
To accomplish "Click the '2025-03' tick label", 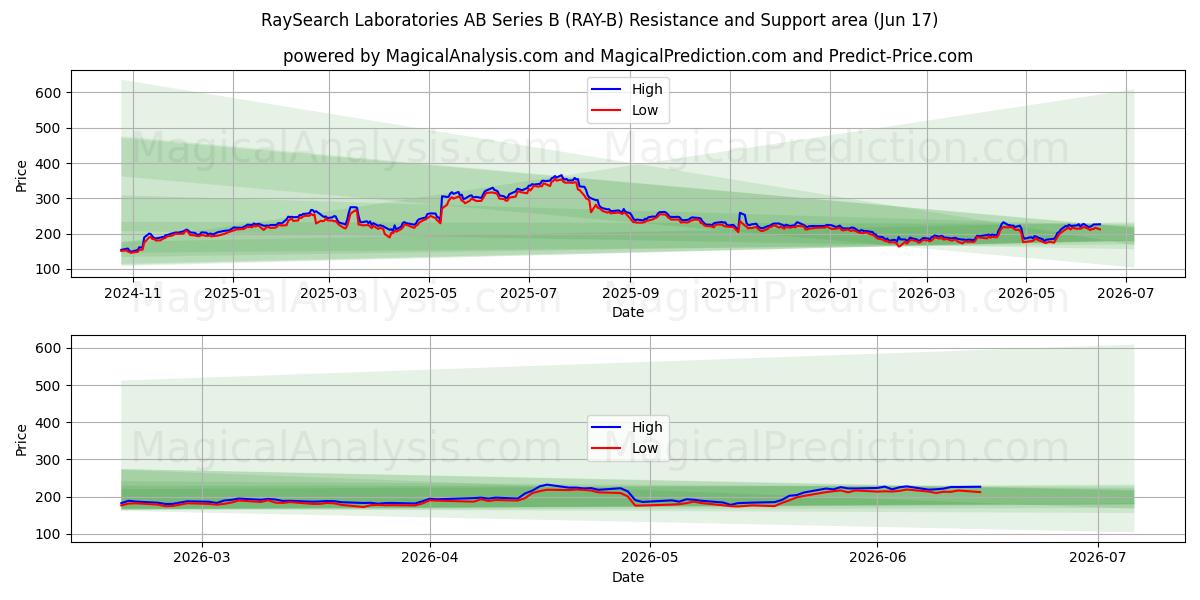I will pos(329,293).
